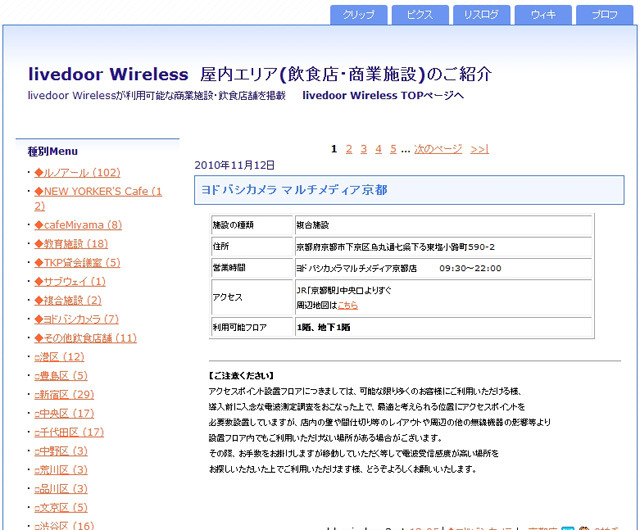Click the 1階、地下1階 floor value
The image size is (640, 530).
323,327
